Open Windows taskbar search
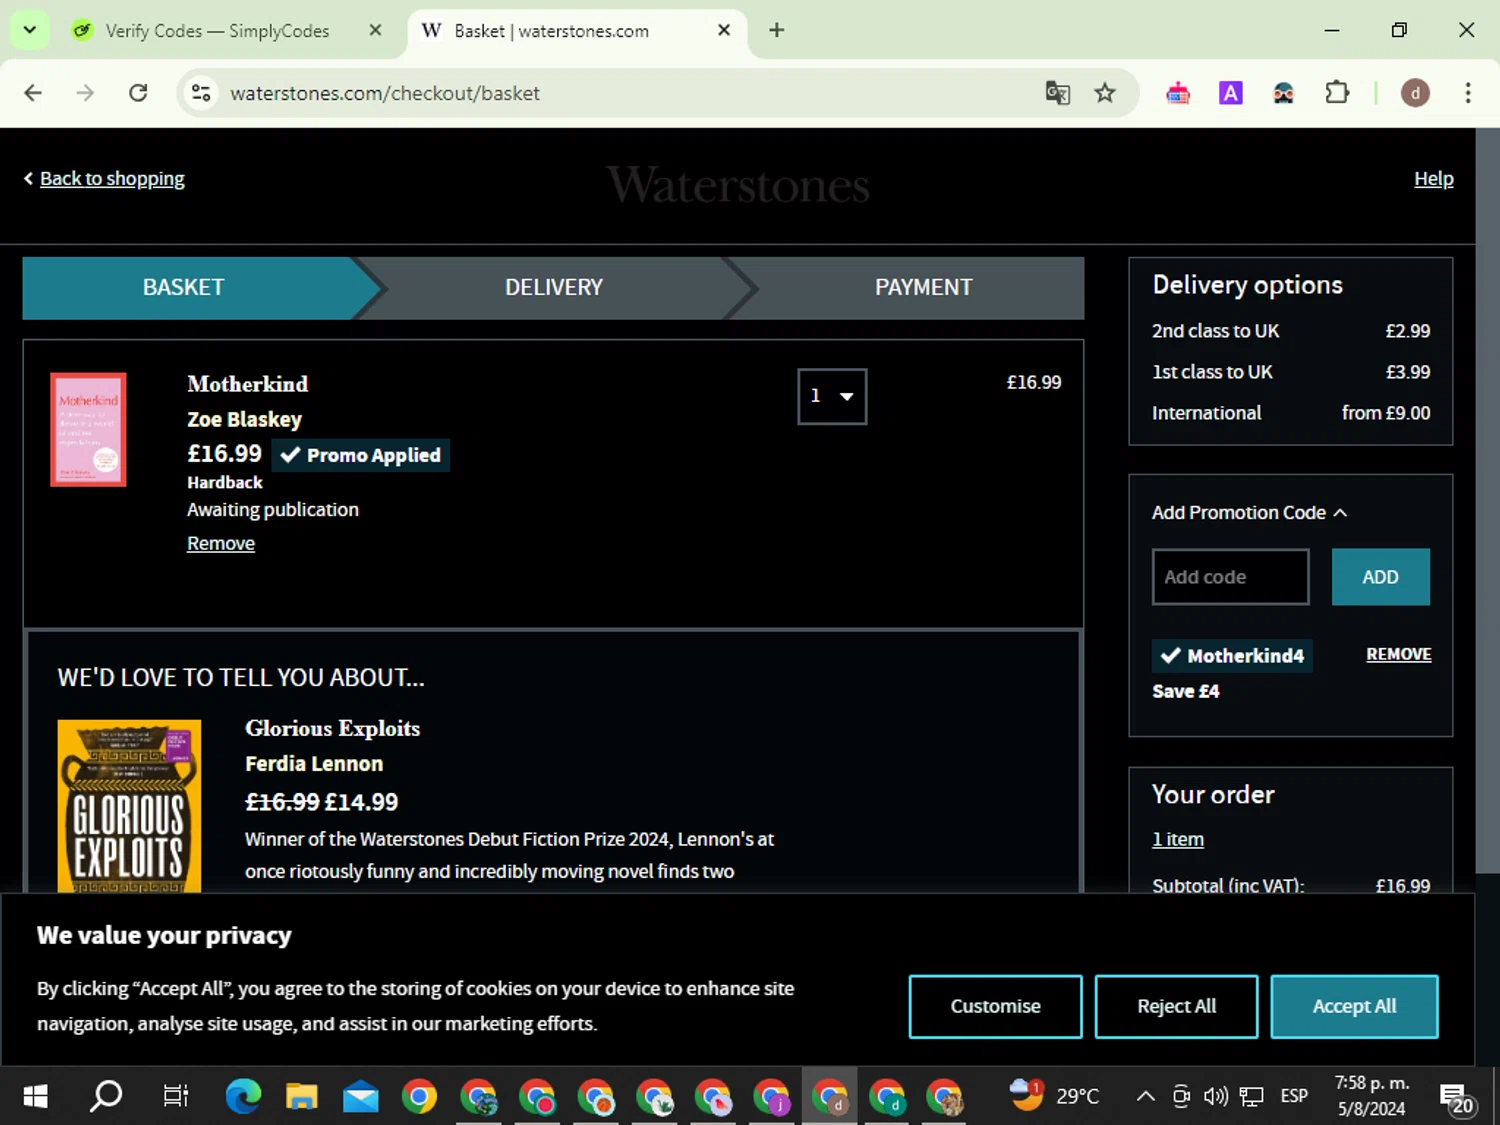This screenshot has width=1500, height=1125. (x=106, y=1097)
